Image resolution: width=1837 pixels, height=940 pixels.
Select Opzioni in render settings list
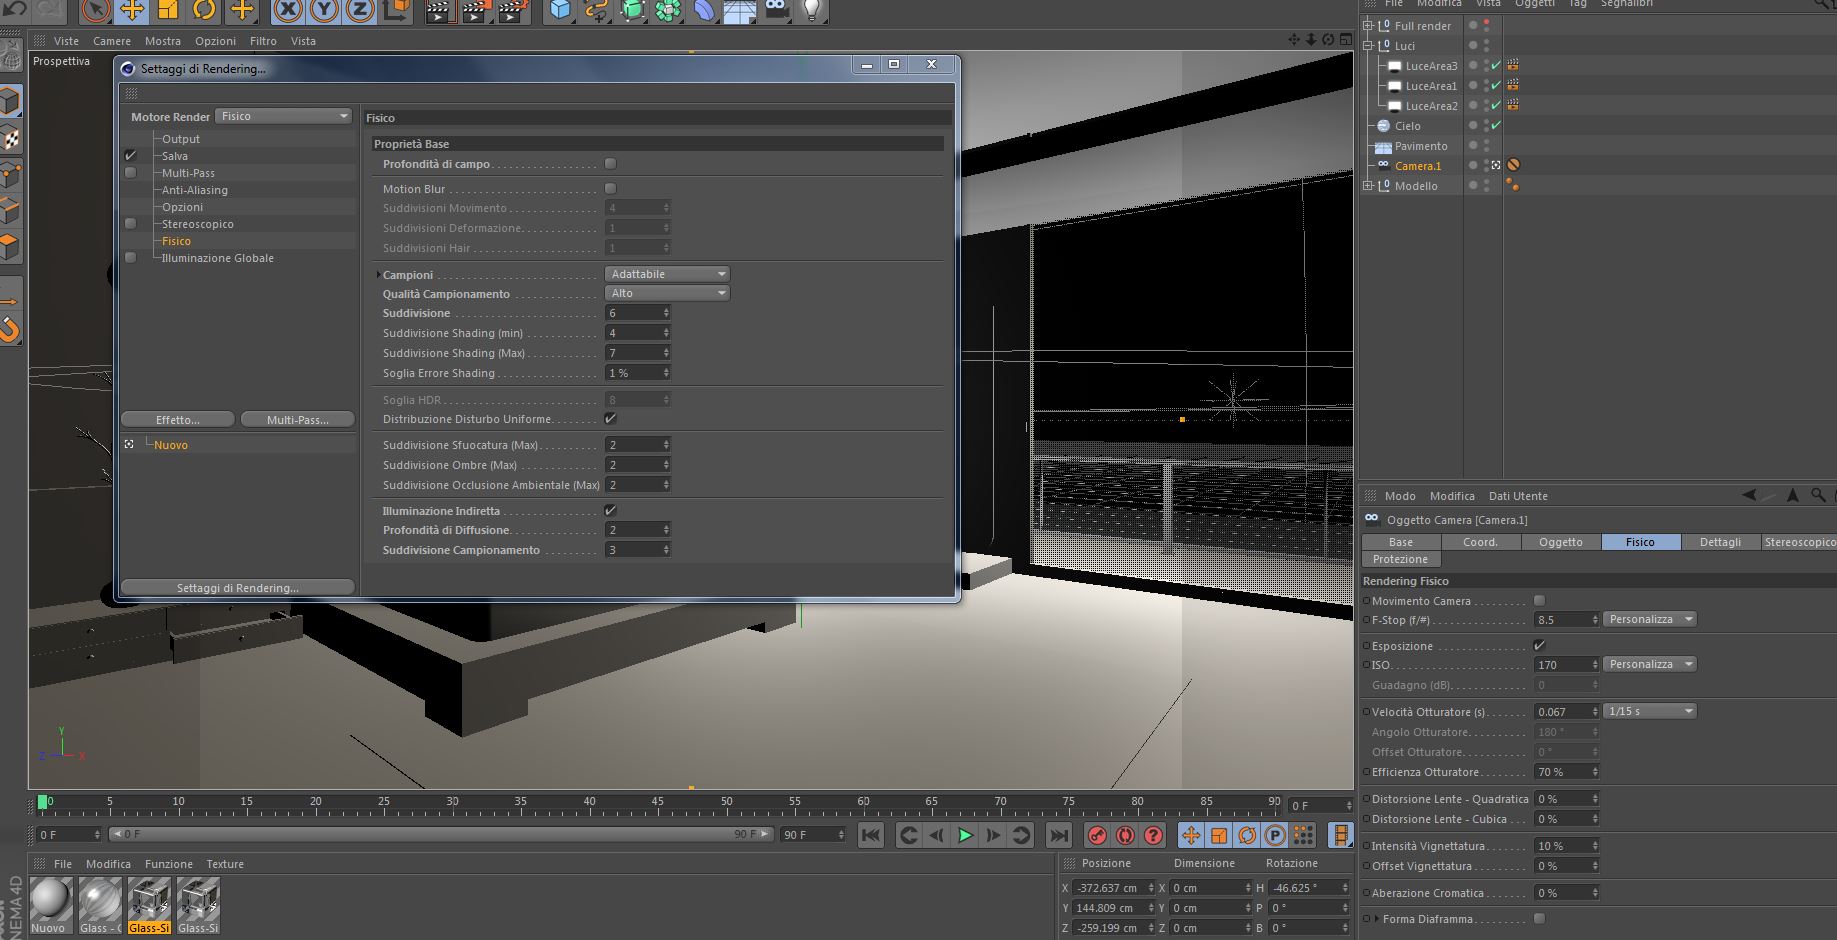[183, 207]
